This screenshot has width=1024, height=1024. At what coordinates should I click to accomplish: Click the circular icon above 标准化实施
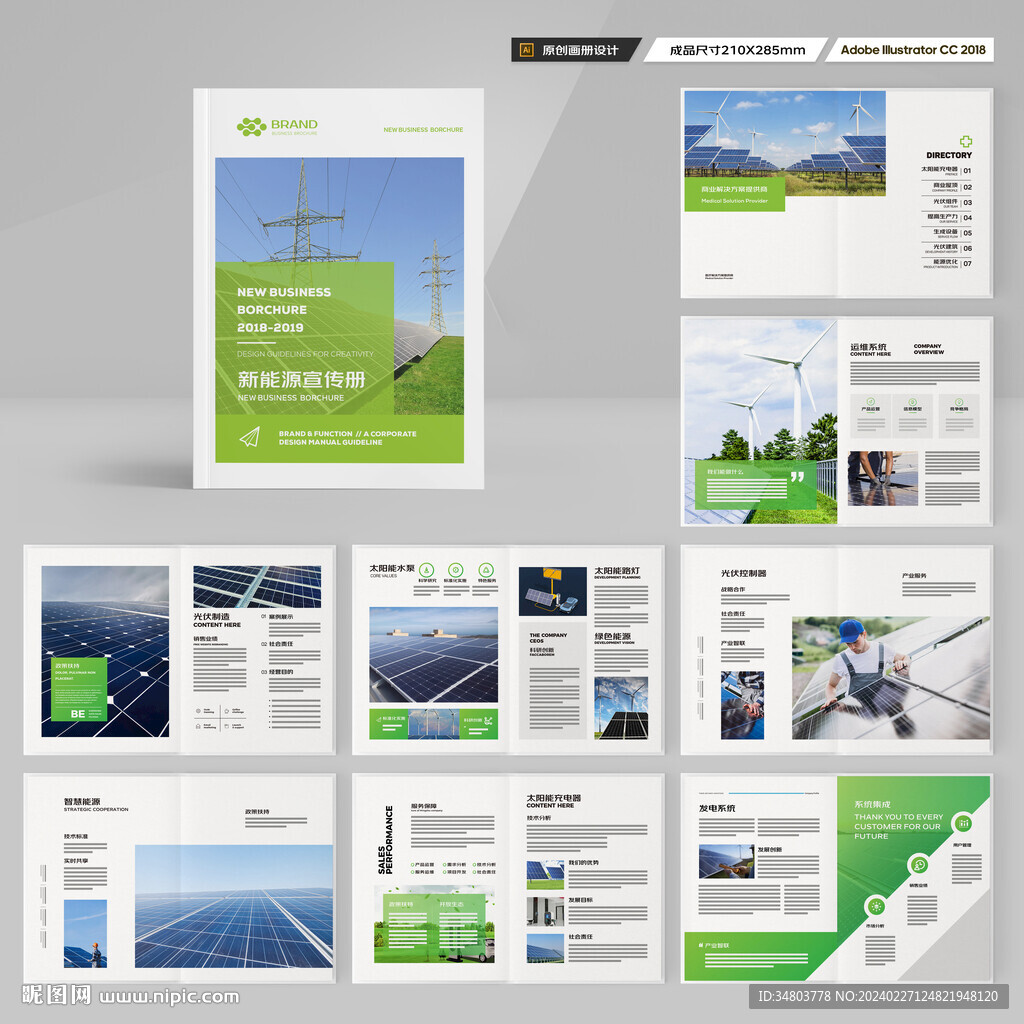click(x=456, y=569)
